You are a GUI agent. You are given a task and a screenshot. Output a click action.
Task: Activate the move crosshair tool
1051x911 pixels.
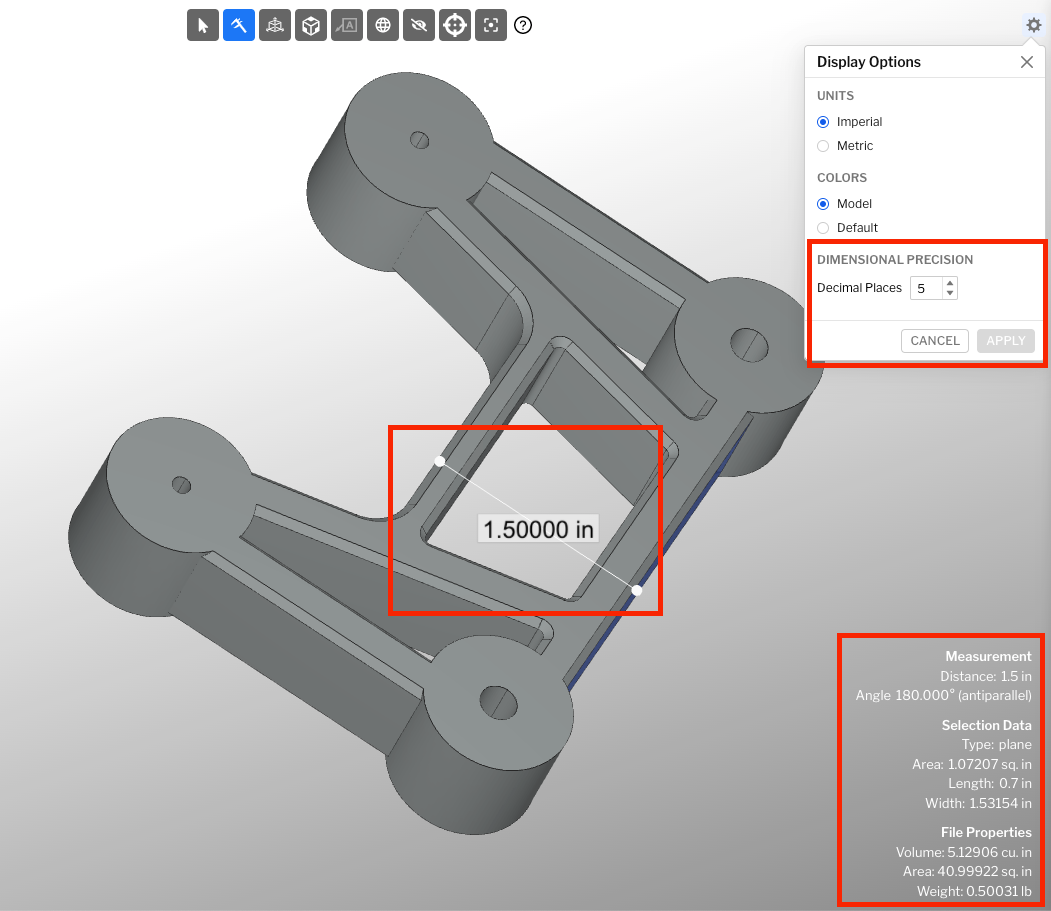pyautogui.click(x=454, y=25)
